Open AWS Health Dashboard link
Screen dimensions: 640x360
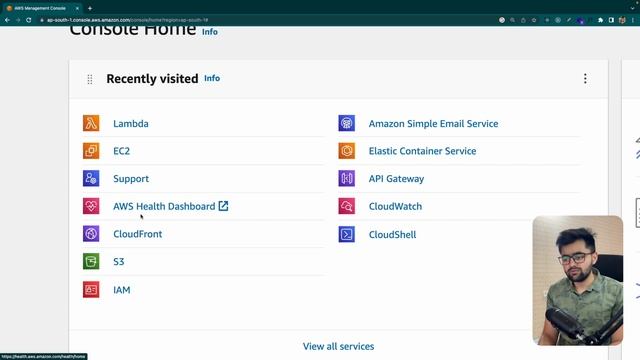pos(164,206)
